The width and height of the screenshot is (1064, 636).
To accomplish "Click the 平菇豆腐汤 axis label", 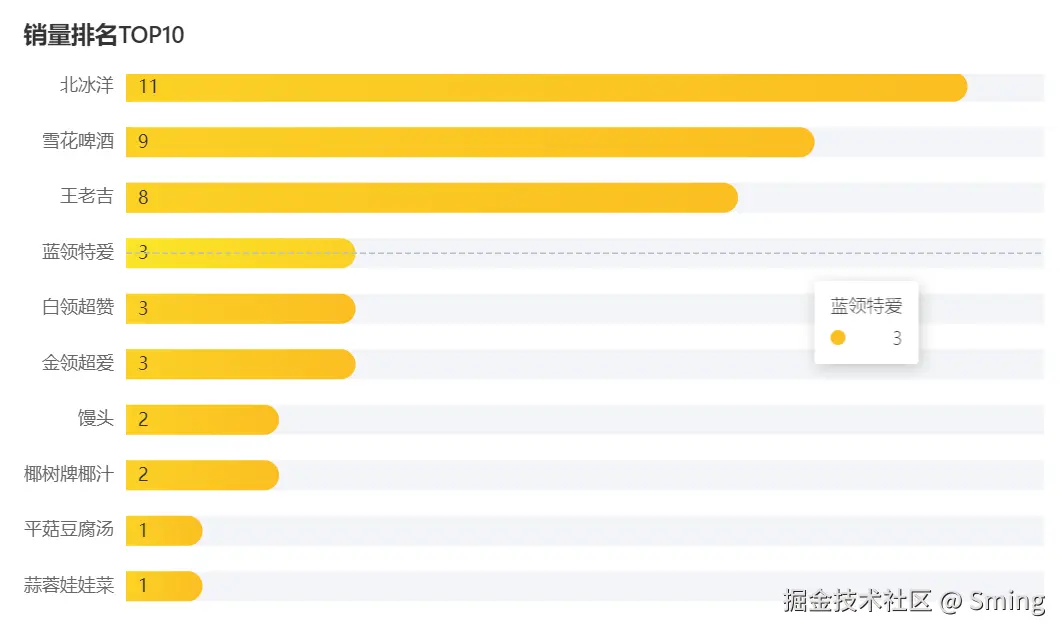I will [x=69, y=530].
